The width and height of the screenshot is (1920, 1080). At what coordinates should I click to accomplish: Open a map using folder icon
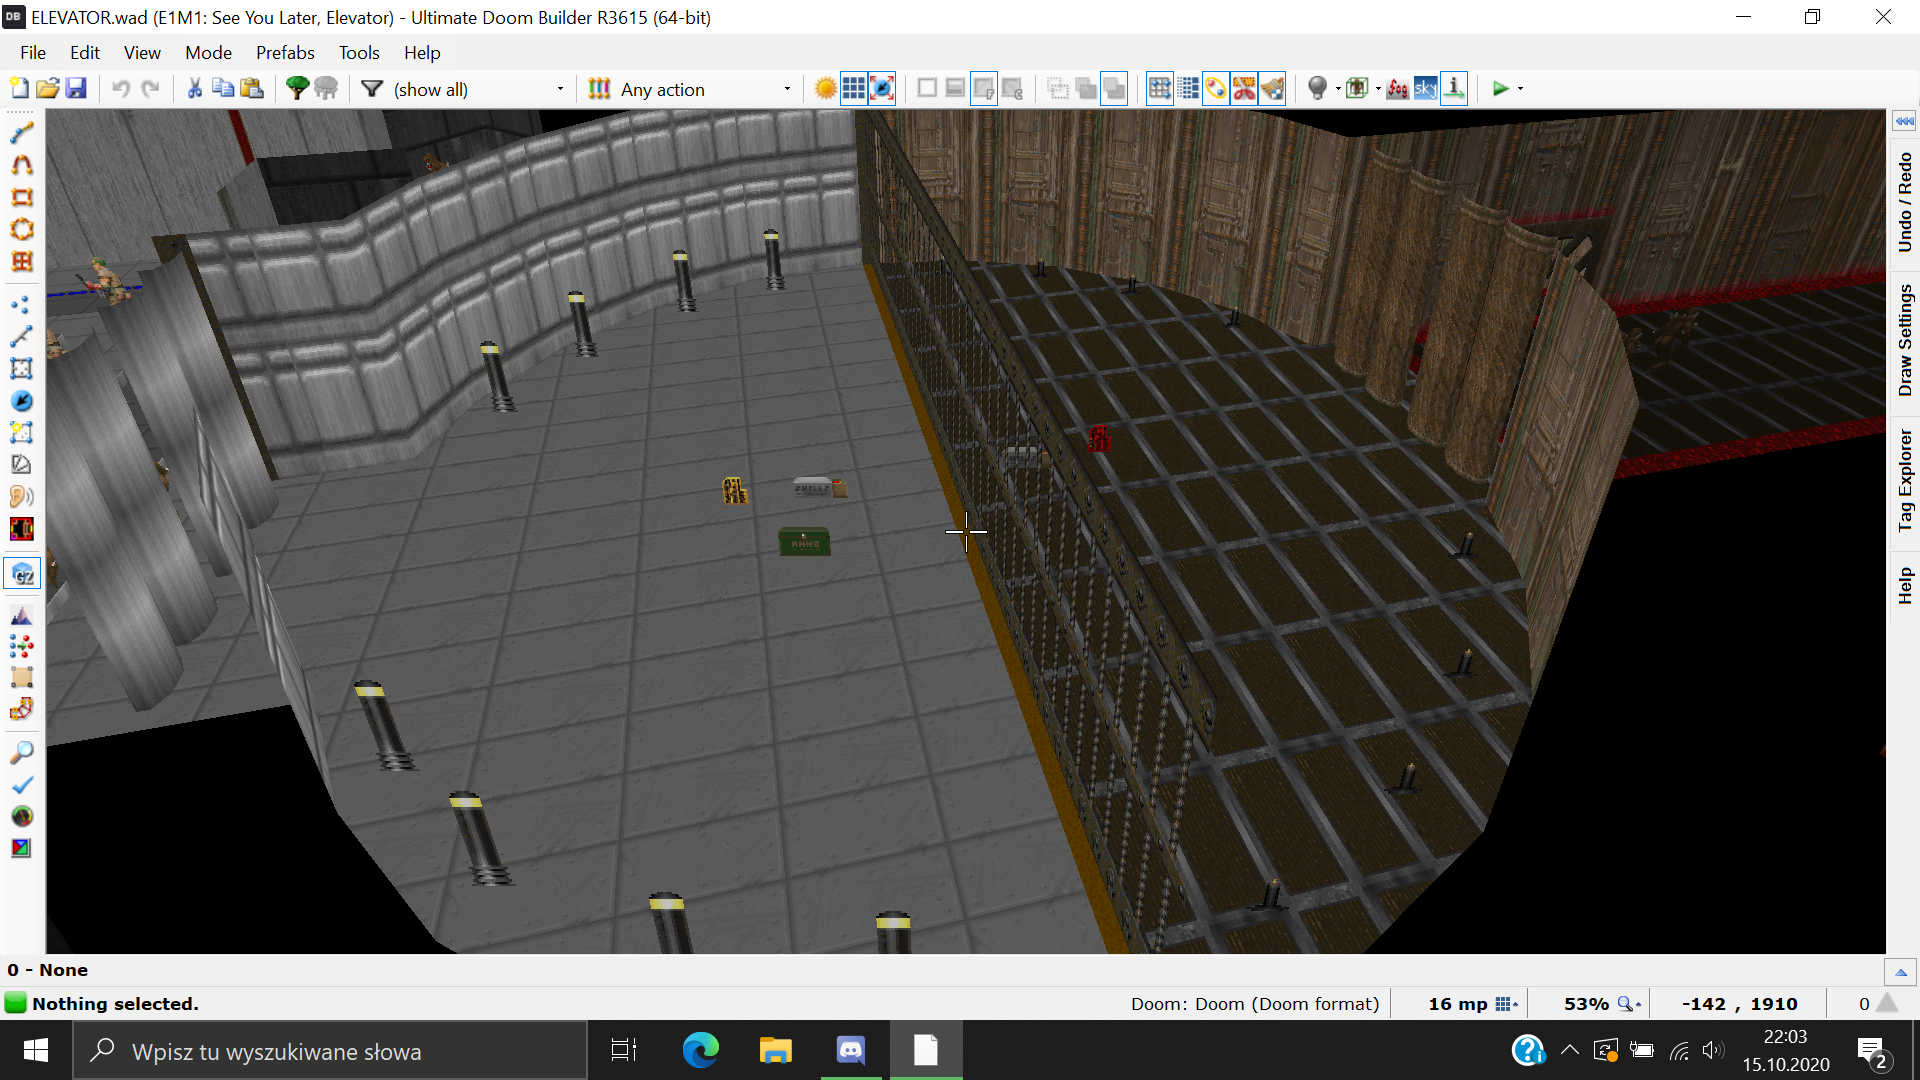pyautogui.click(x=47, y=89)
